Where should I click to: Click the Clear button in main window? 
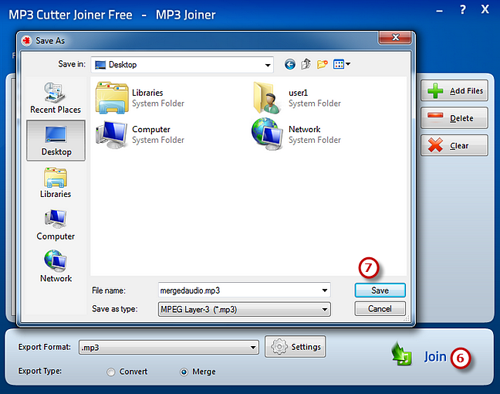(x=454, y=145)
